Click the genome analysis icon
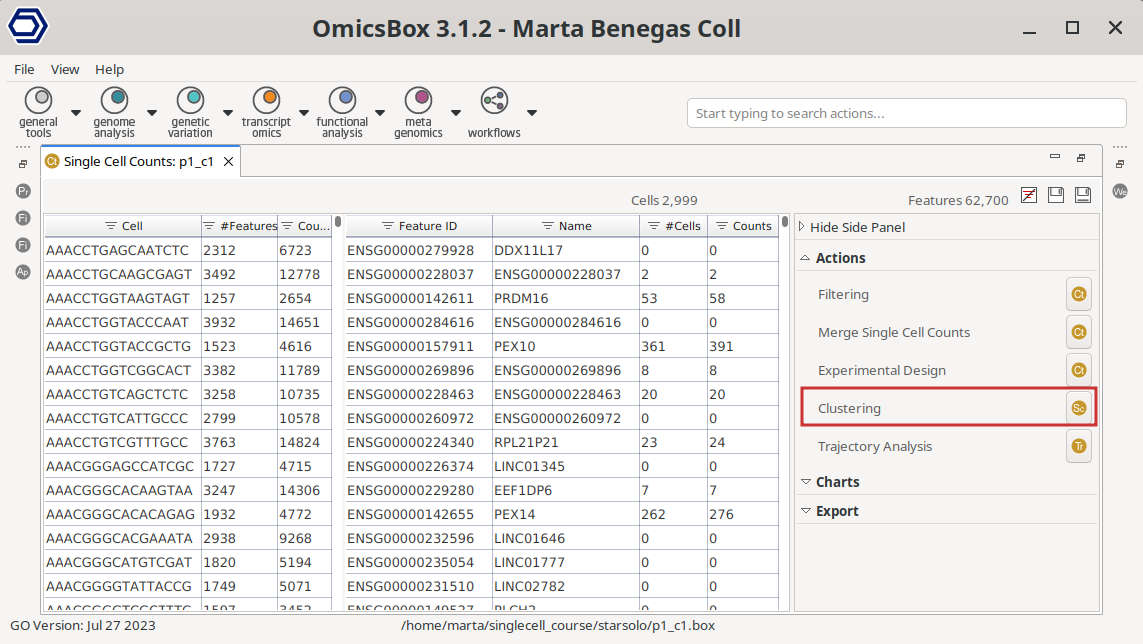The width and height of the screenshot is (1143, 644). (x=115, y=100)
